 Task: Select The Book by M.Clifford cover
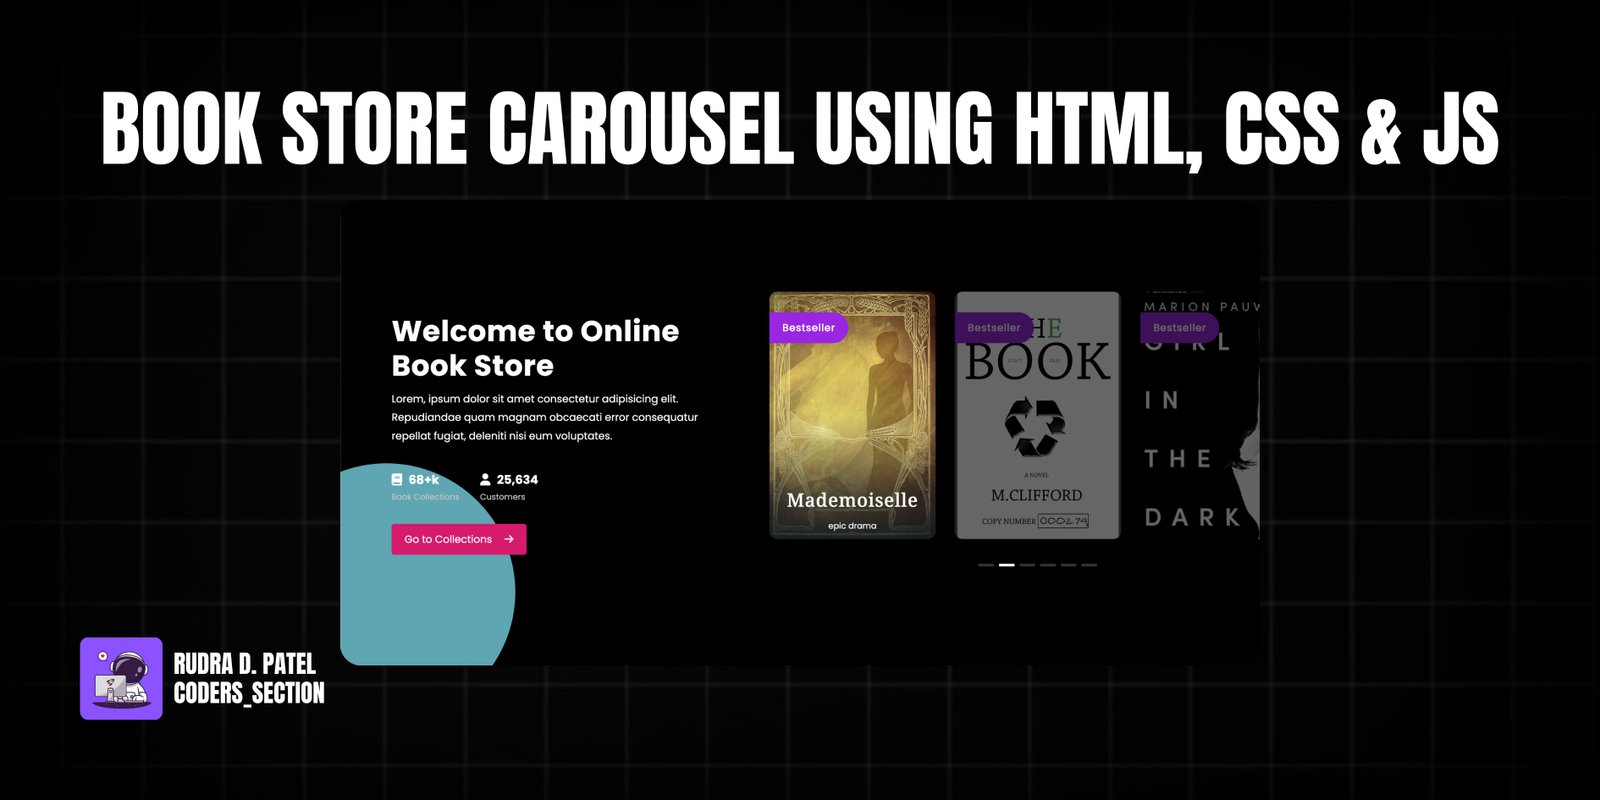[1038, 415]
